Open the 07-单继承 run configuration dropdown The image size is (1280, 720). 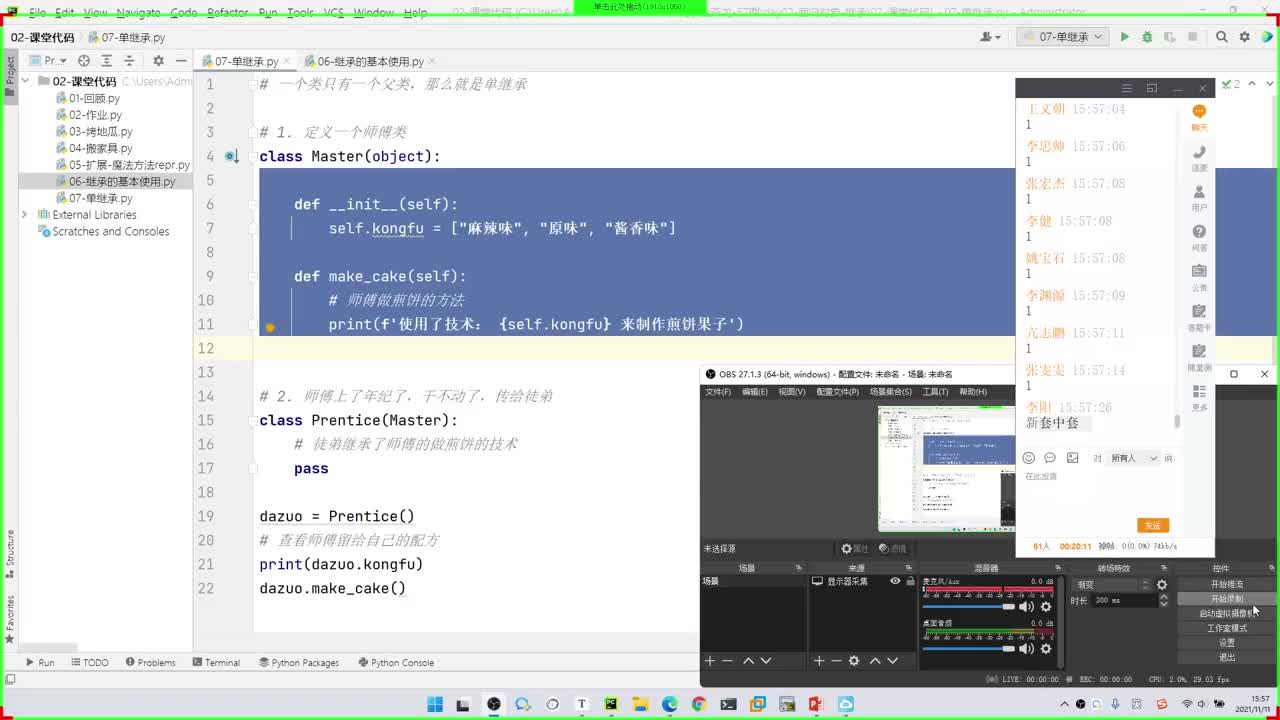[x=1063, y=37]
